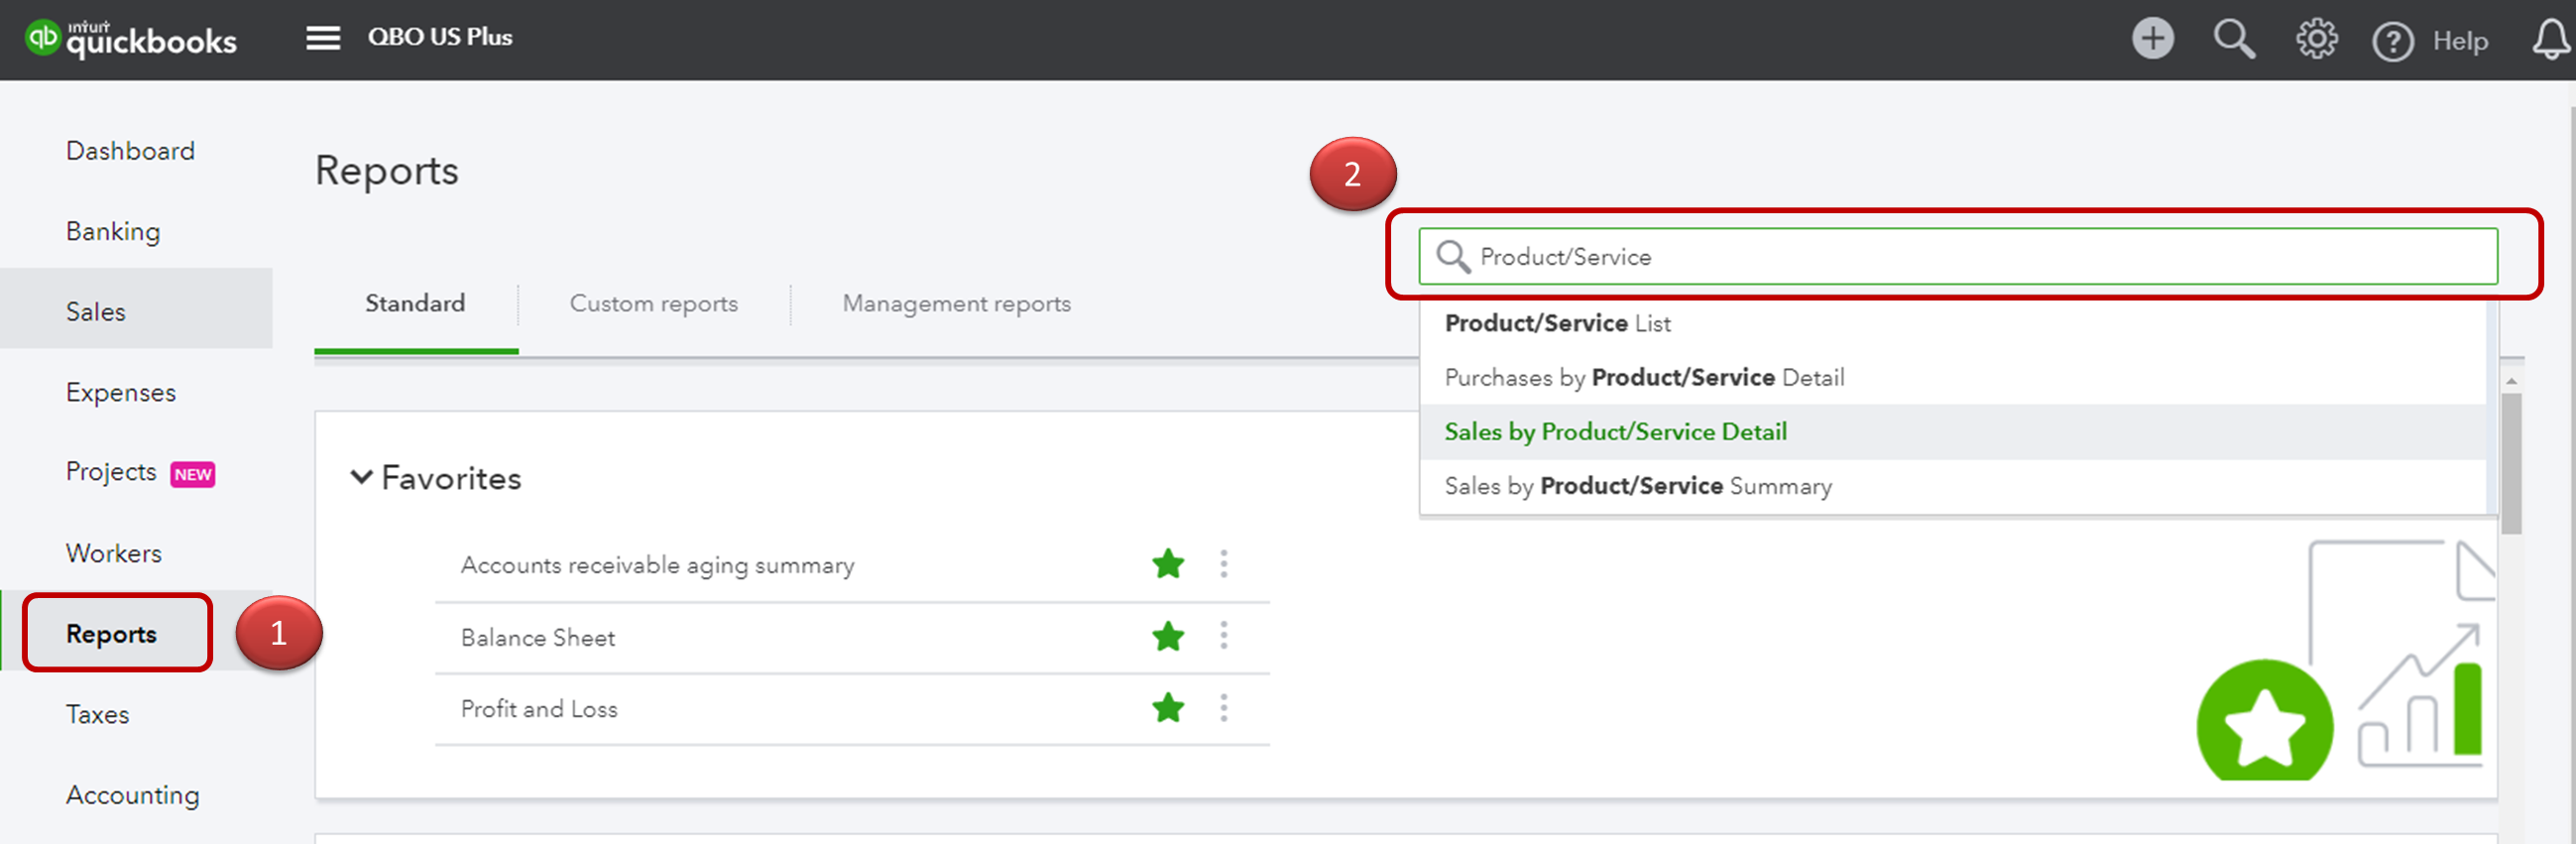Click the page scrollbar up arrow

click(x=2510, y=382)
